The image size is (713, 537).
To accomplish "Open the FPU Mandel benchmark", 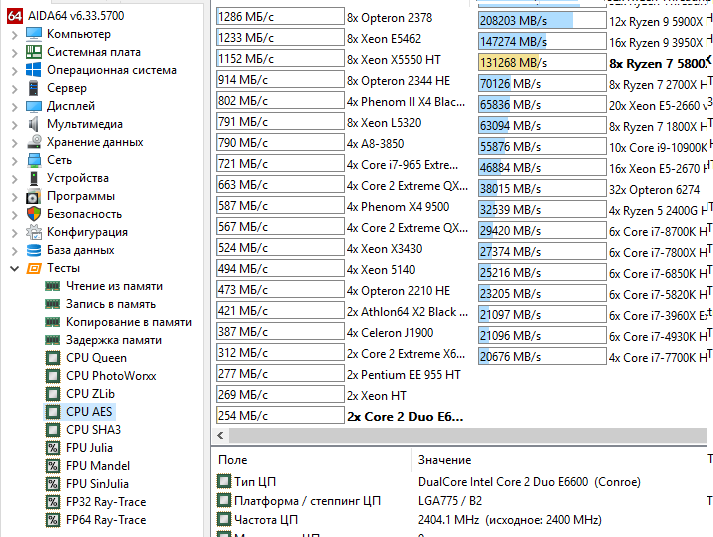I will [98, 466].
